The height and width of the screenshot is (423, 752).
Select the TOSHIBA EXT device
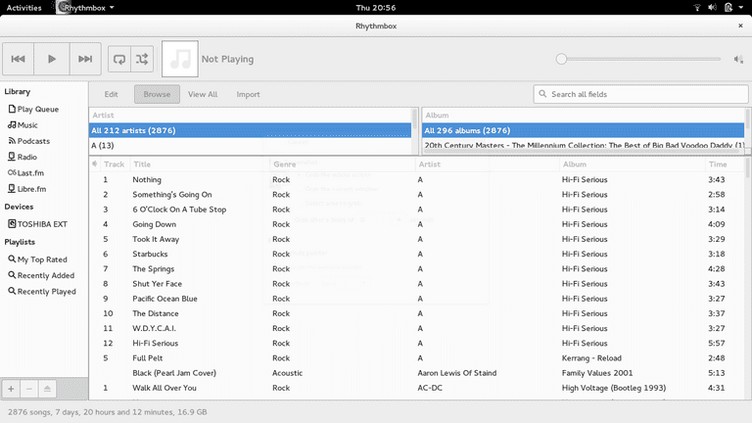(37, 223)
